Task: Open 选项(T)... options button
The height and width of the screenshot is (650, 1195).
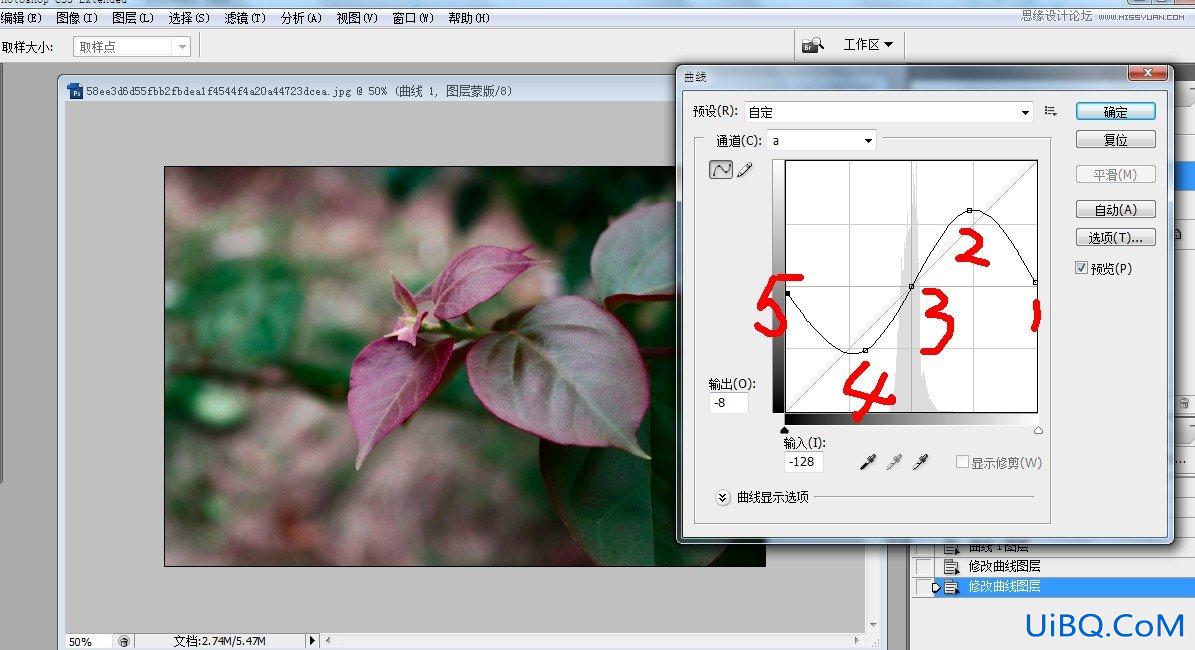Action: (1116, 238)
